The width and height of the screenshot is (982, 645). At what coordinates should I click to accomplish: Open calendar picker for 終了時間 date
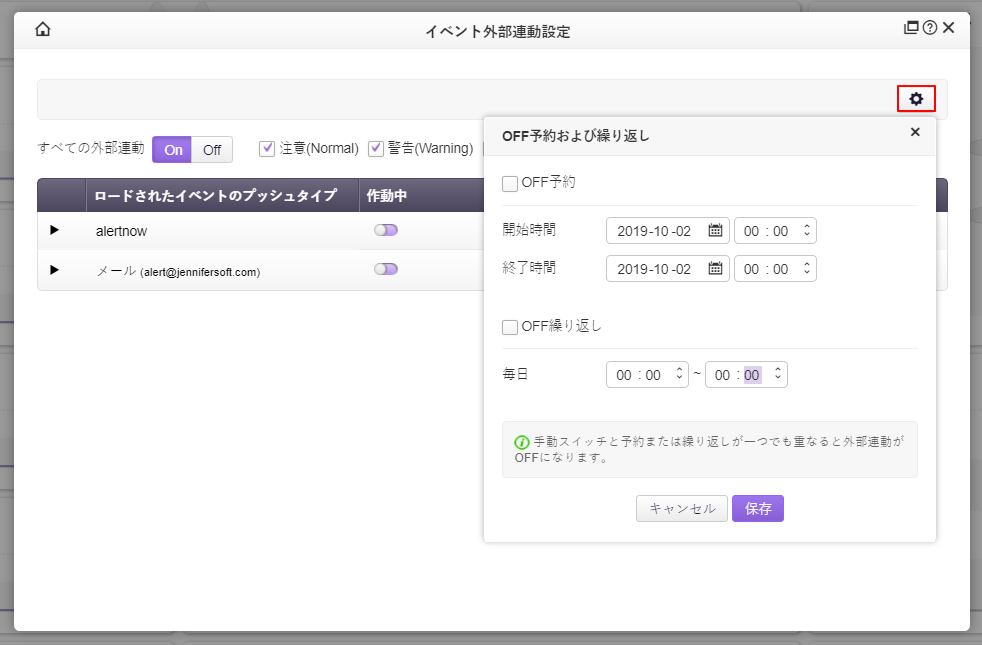click(x=715, y=269)
